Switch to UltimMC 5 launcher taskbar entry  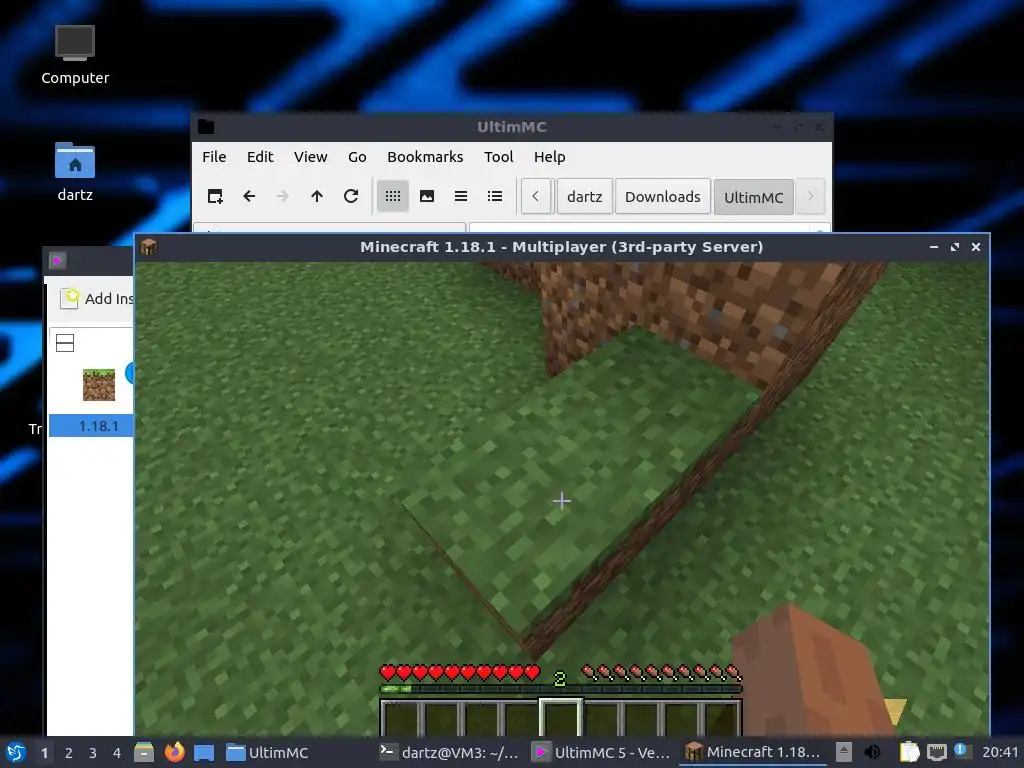[x=601, y=752]
